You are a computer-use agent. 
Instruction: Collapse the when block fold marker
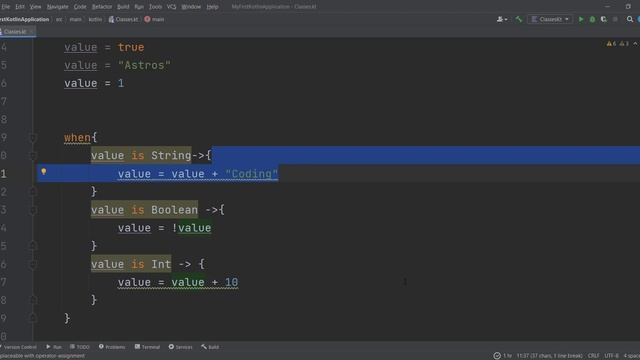click(33, 138)
